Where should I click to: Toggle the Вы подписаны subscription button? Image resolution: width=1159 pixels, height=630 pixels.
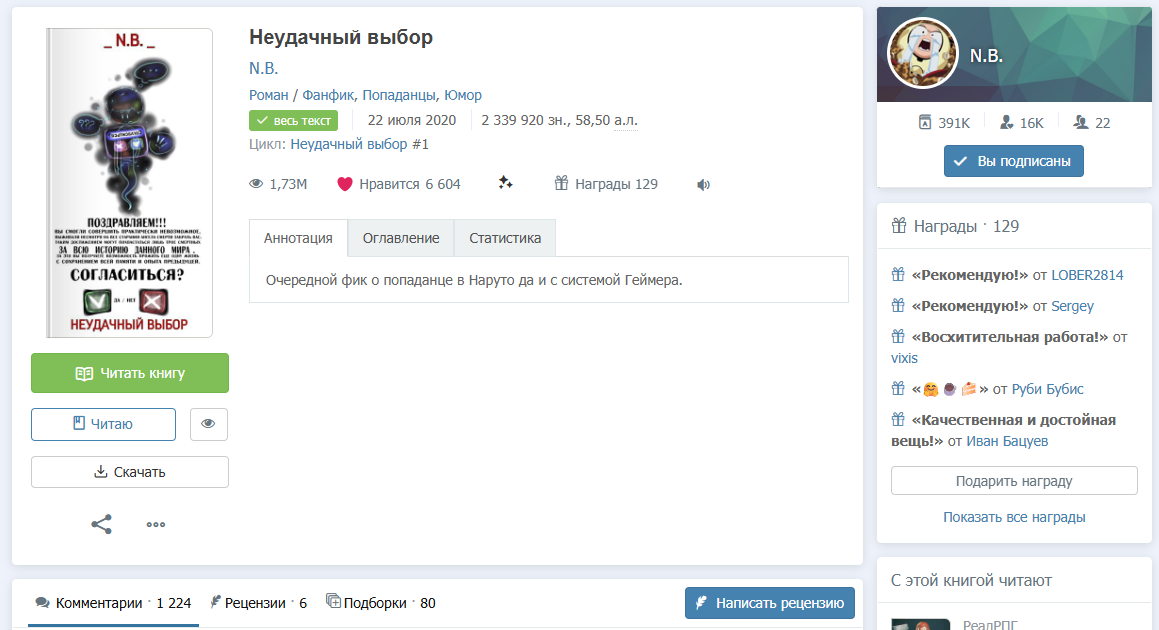[x=1013, y=161]
